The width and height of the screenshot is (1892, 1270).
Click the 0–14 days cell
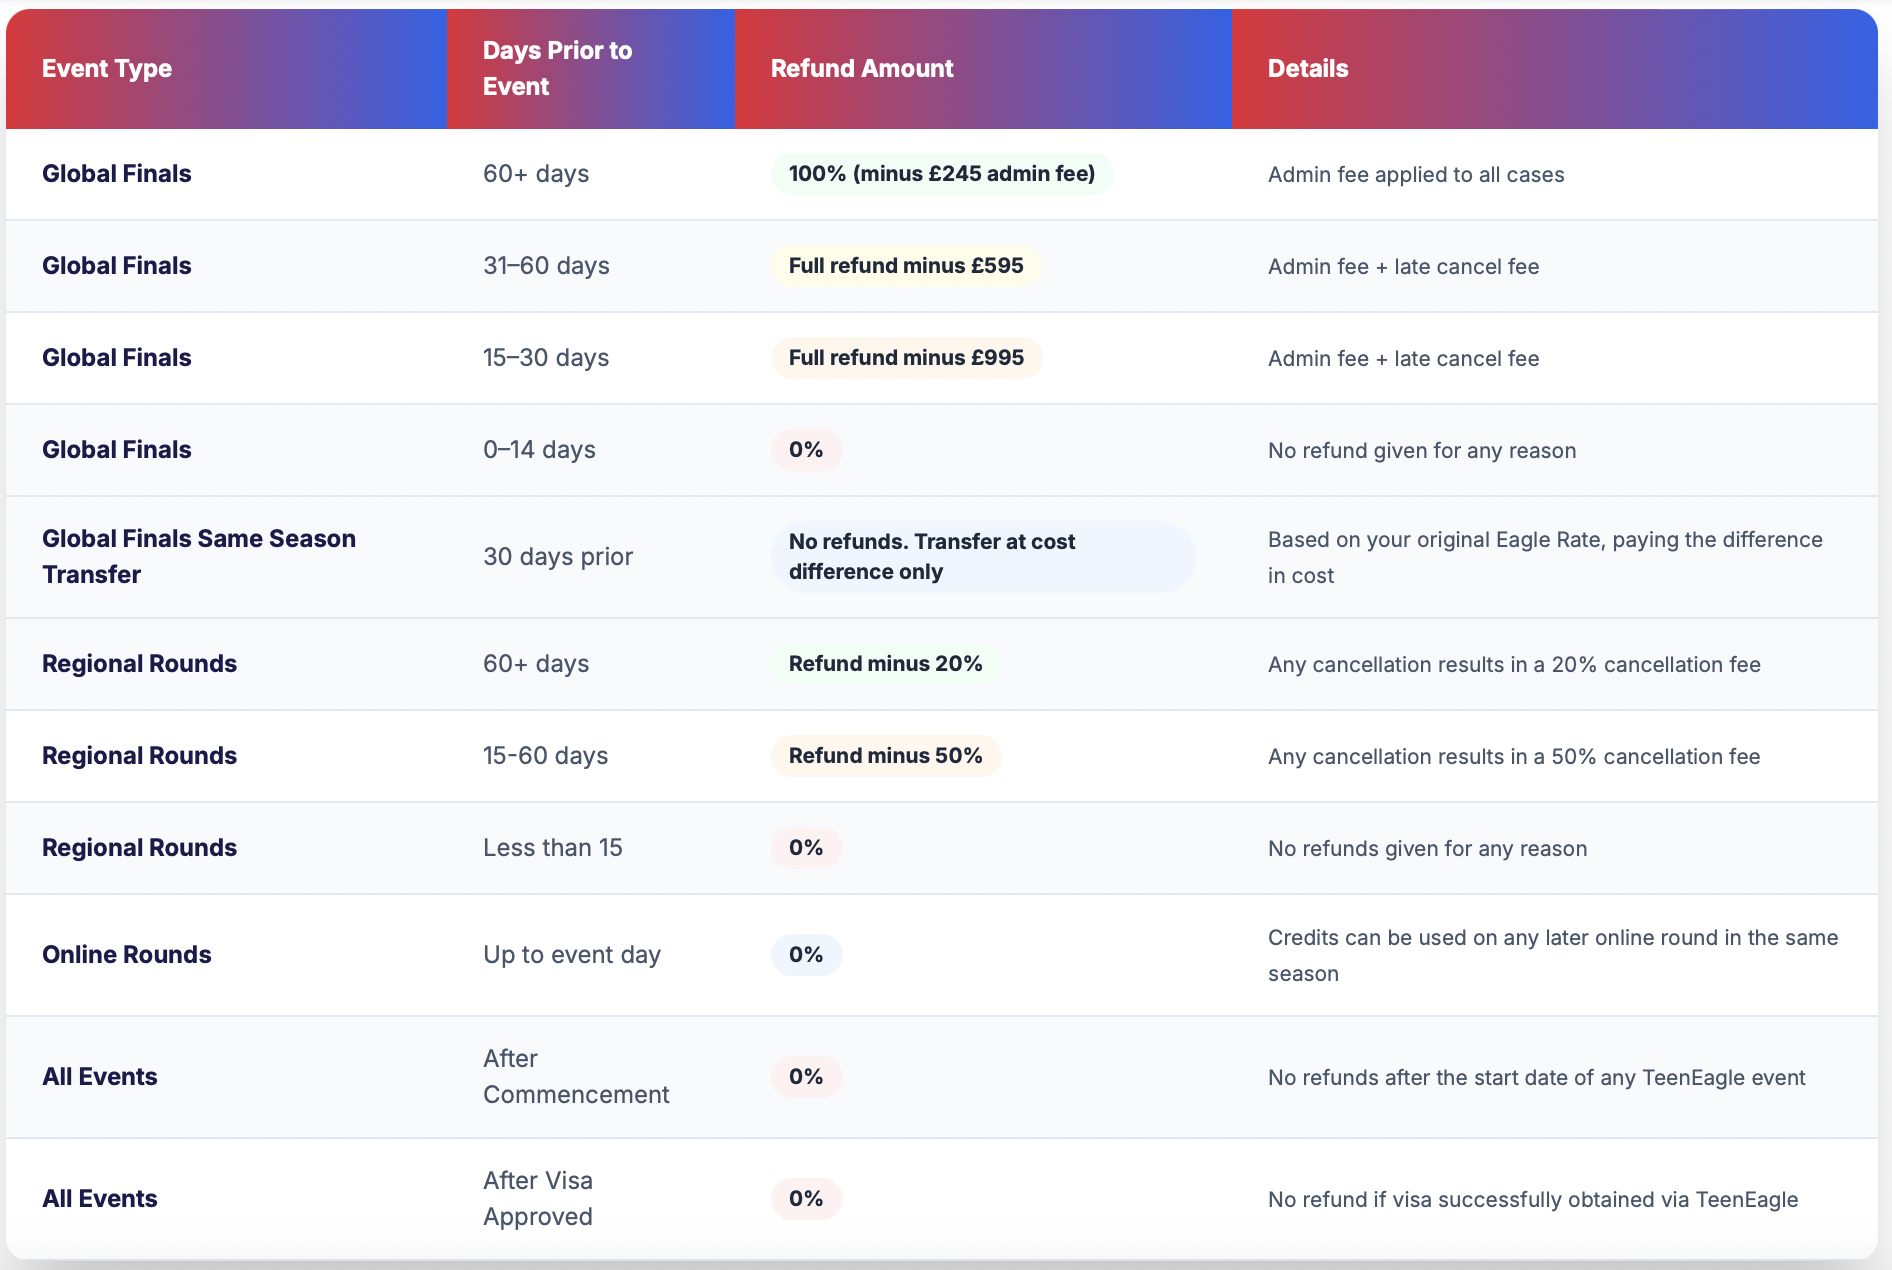pyautogui.click(x=539, y=450)
